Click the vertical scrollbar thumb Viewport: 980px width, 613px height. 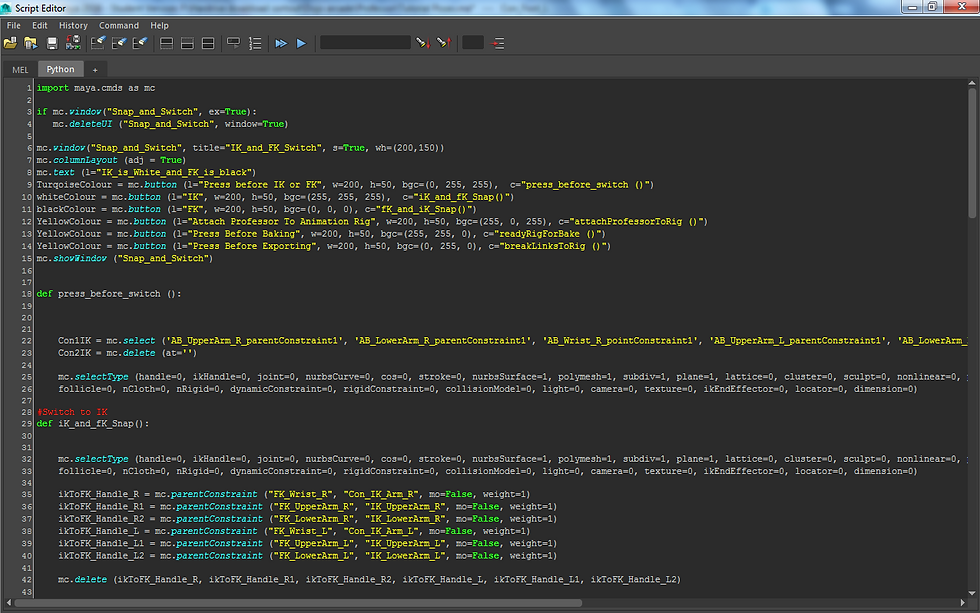coord(972,153)
